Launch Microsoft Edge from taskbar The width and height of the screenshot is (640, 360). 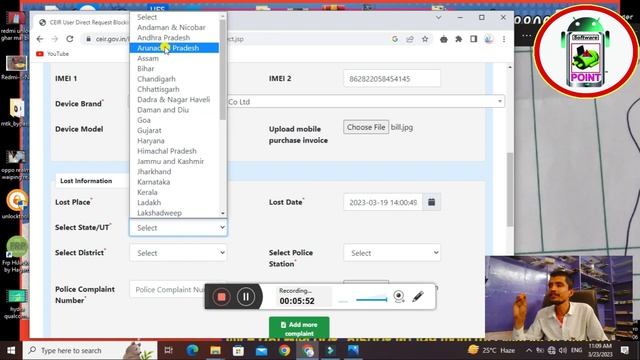[192, 350]
